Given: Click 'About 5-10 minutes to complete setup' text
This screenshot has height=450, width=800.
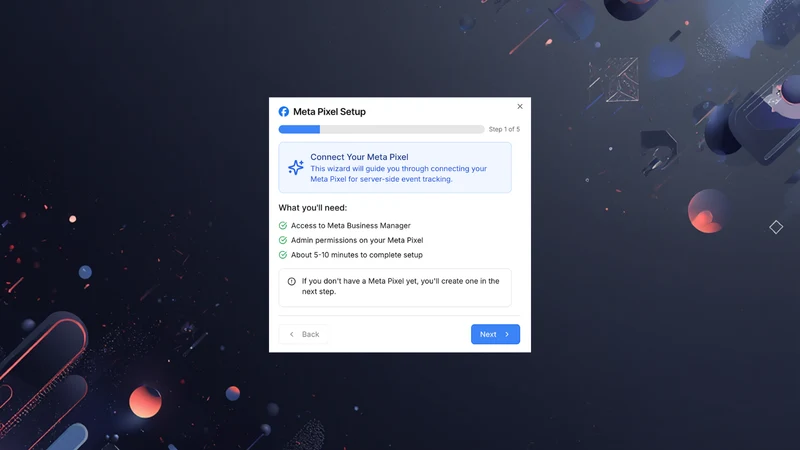Looking at the screenshot, I should pyautogui.click(x=357, y=255).
